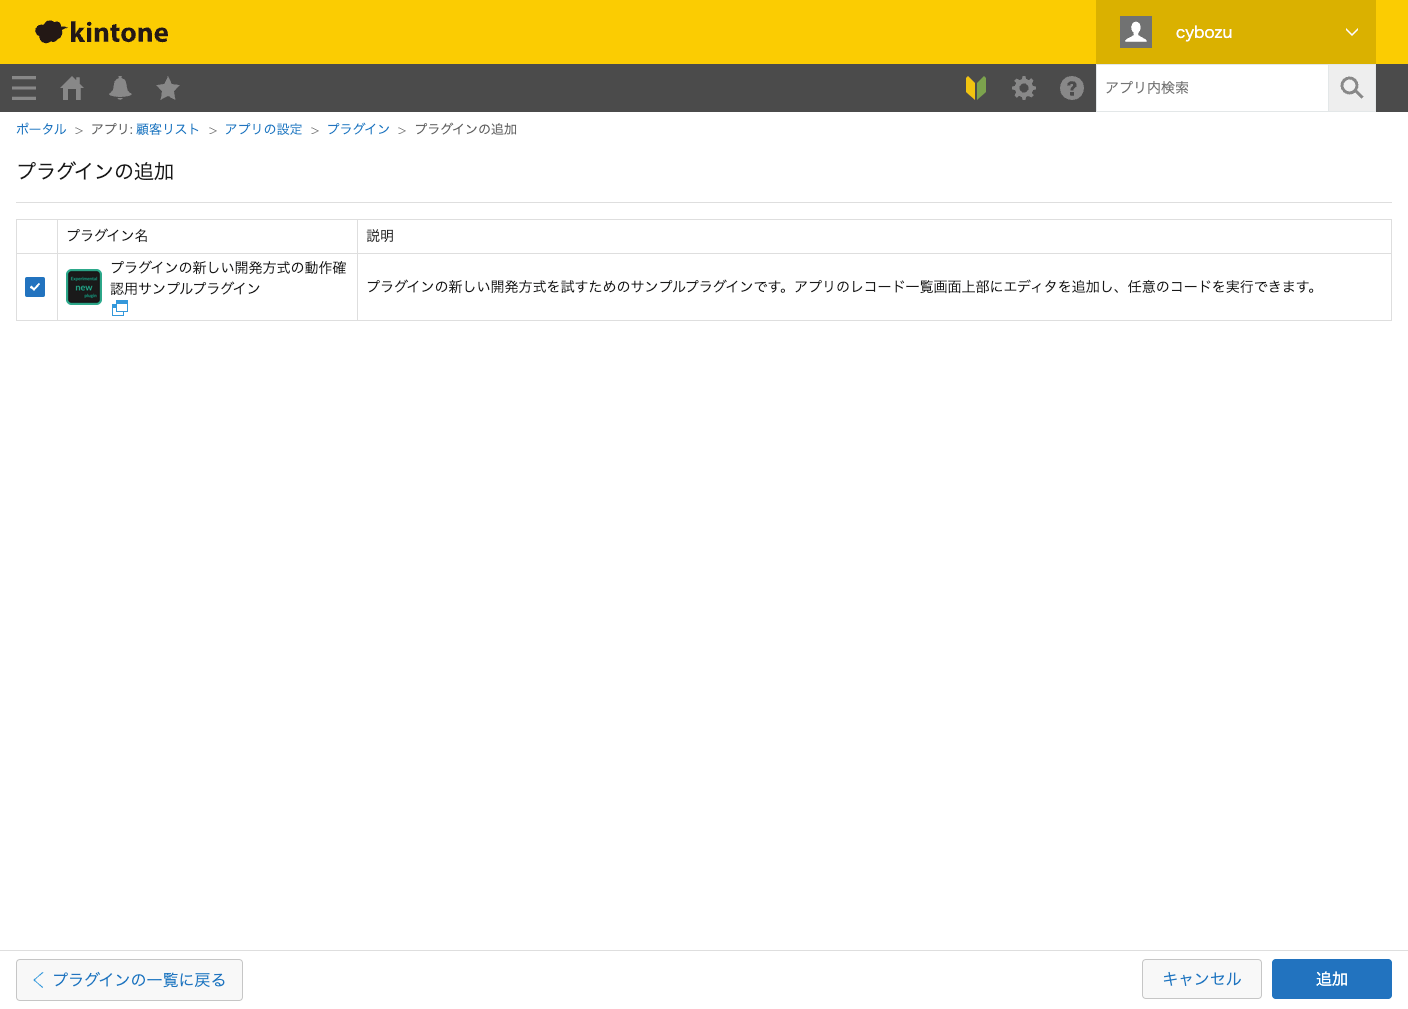Image resolution: width=1408 pixels, height=1009 pixels.
Task: Click the プラグイン名 column header
Action: coord(207,236)
